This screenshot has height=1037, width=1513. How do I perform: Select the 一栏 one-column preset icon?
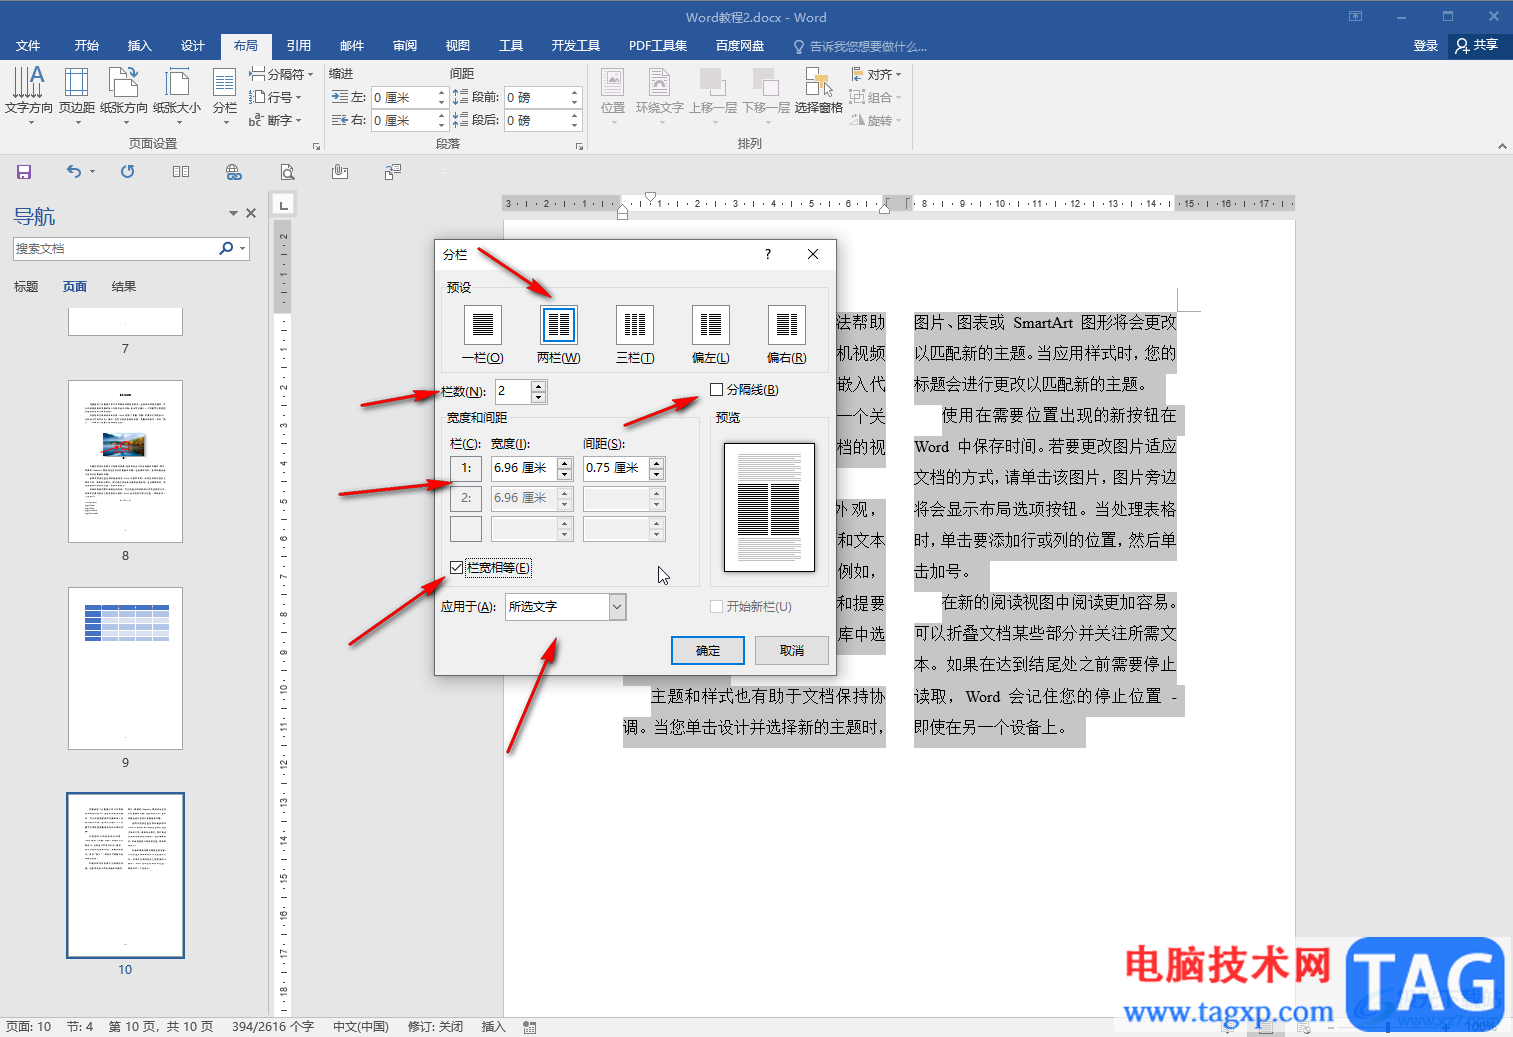point(483,325)
